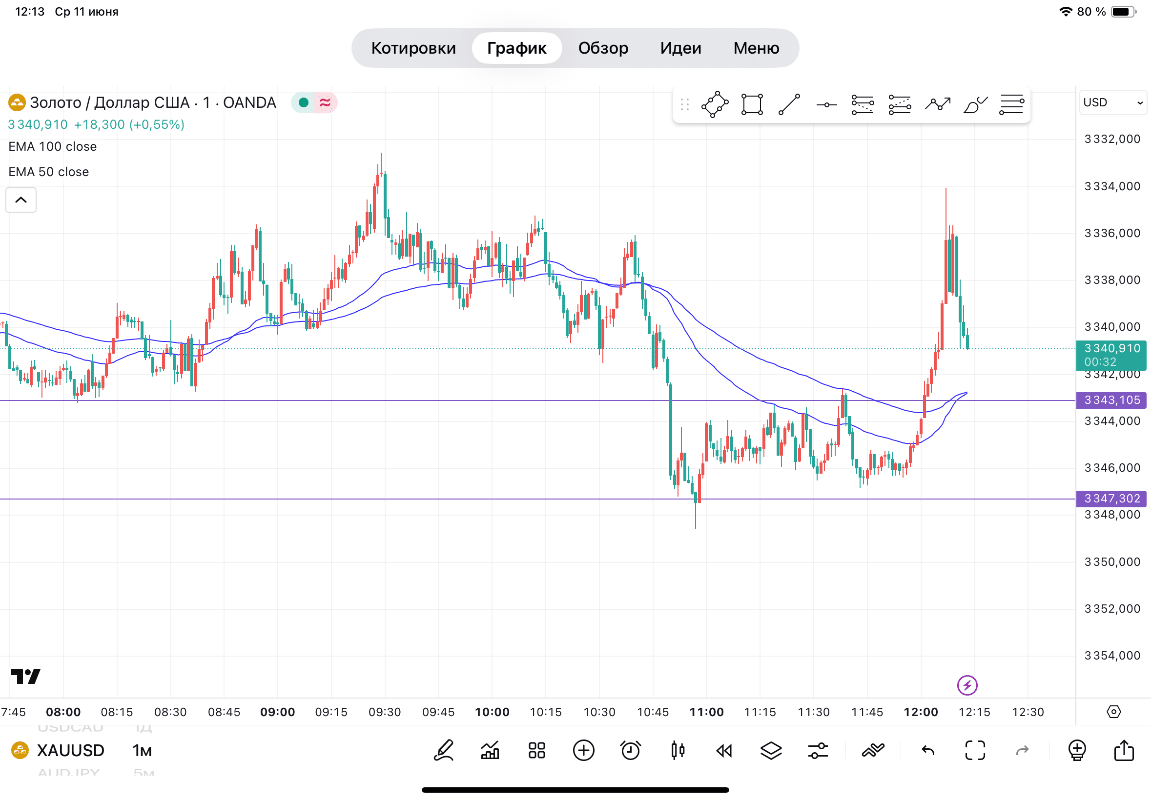Viewport: 1151px width, 800px height.
Task: Open the chart scale settings hexagon icon
Action: pyautogui.click(x=1114, y=712)
